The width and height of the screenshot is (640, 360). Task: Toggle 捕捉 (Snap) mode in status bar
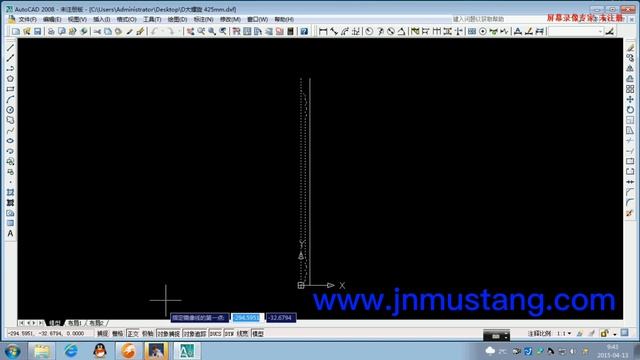pos(102,333)
